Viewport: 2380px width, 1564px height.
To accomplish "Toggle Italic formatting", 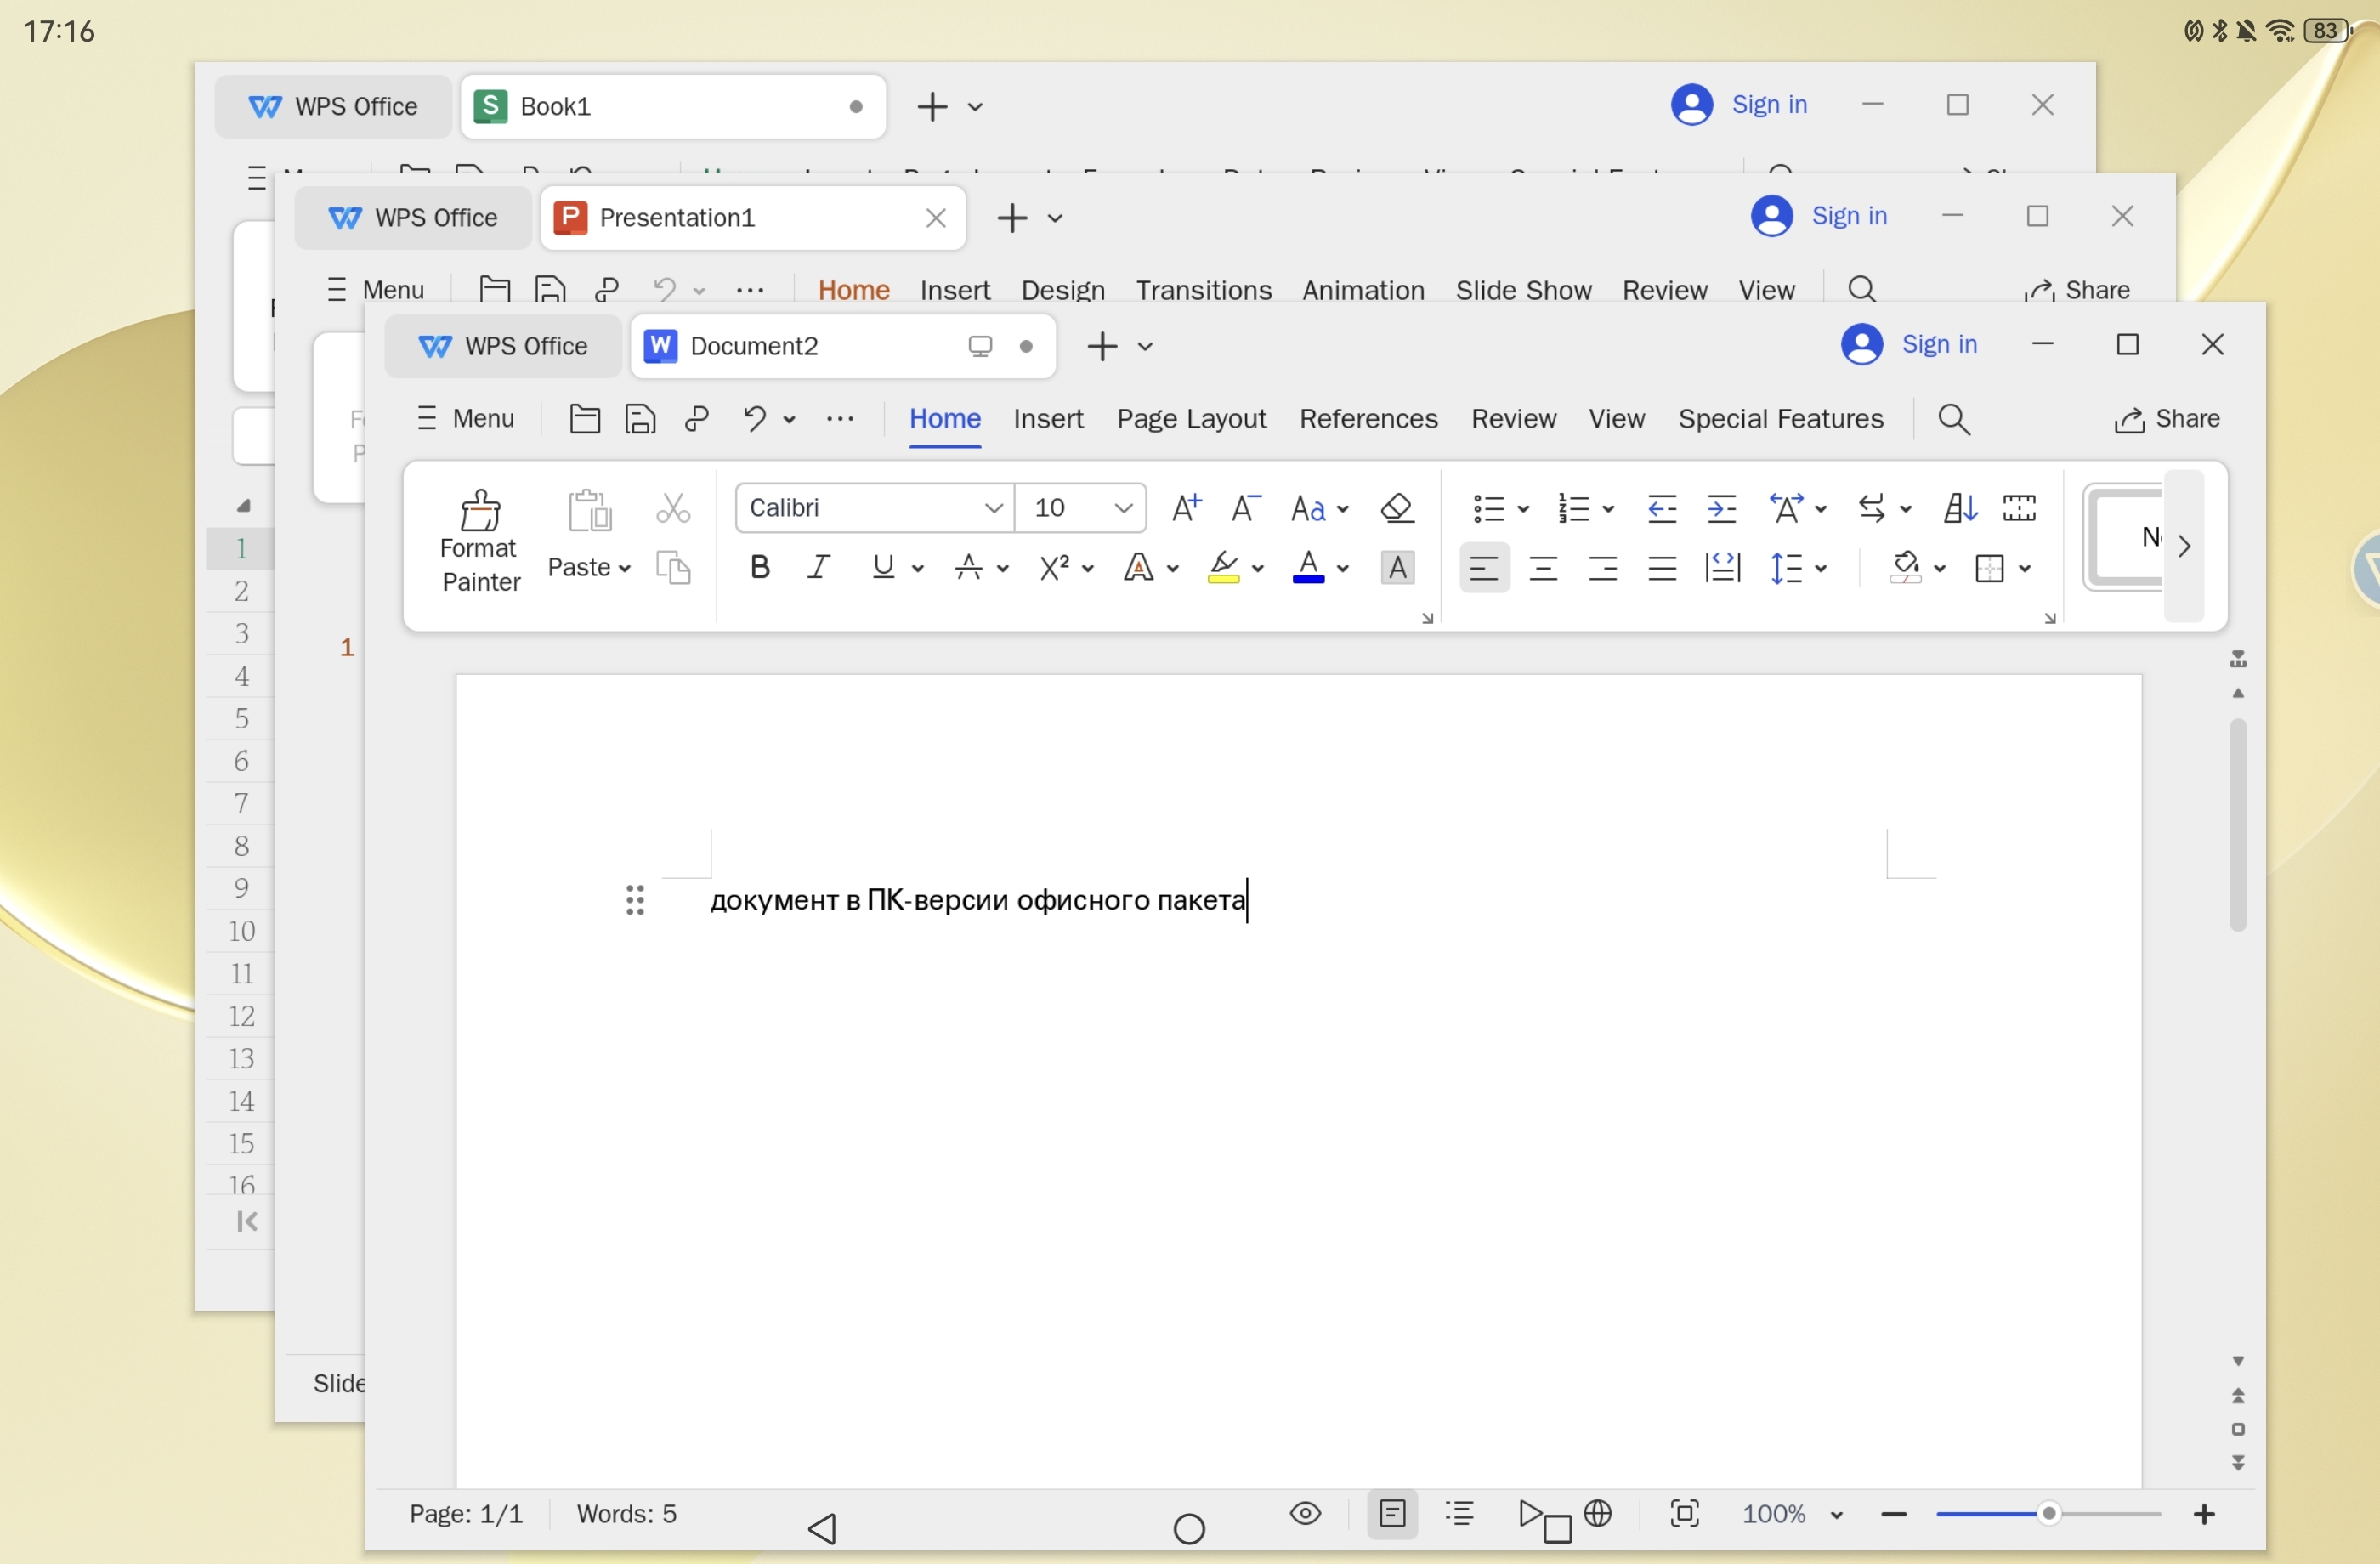I will tap(819, 568).
